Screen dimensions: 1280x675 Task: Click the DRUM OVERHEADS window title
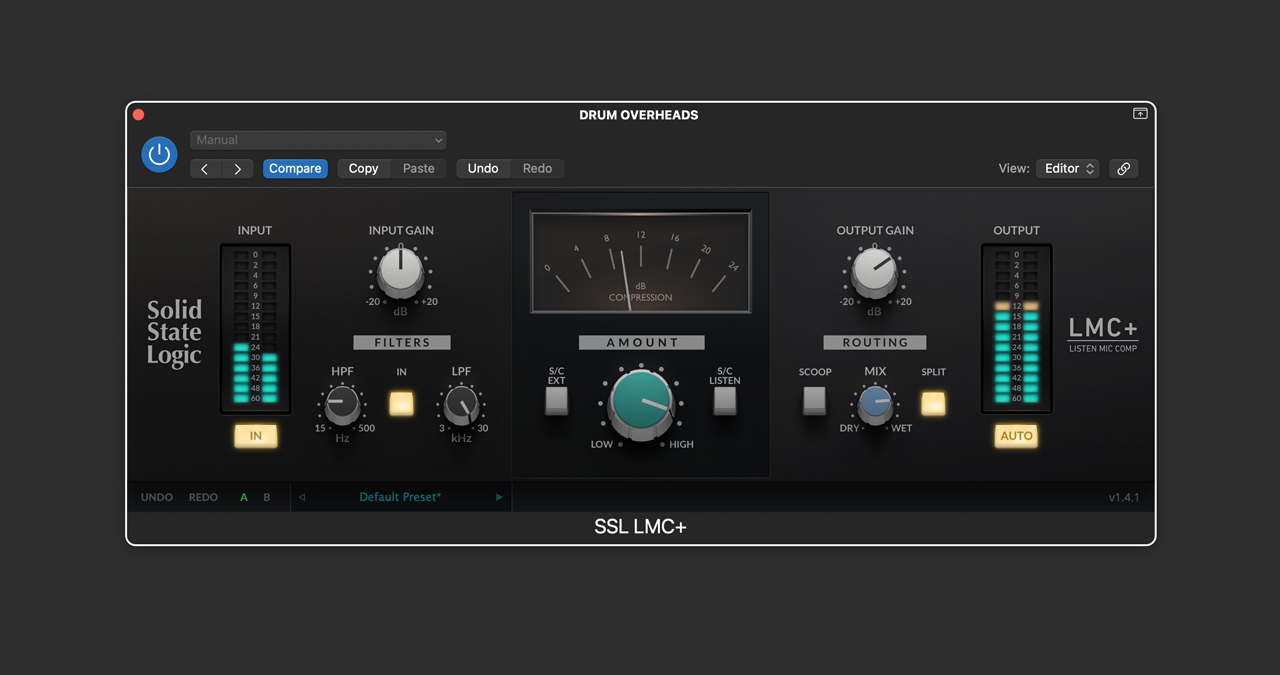[x=639, y=115]
